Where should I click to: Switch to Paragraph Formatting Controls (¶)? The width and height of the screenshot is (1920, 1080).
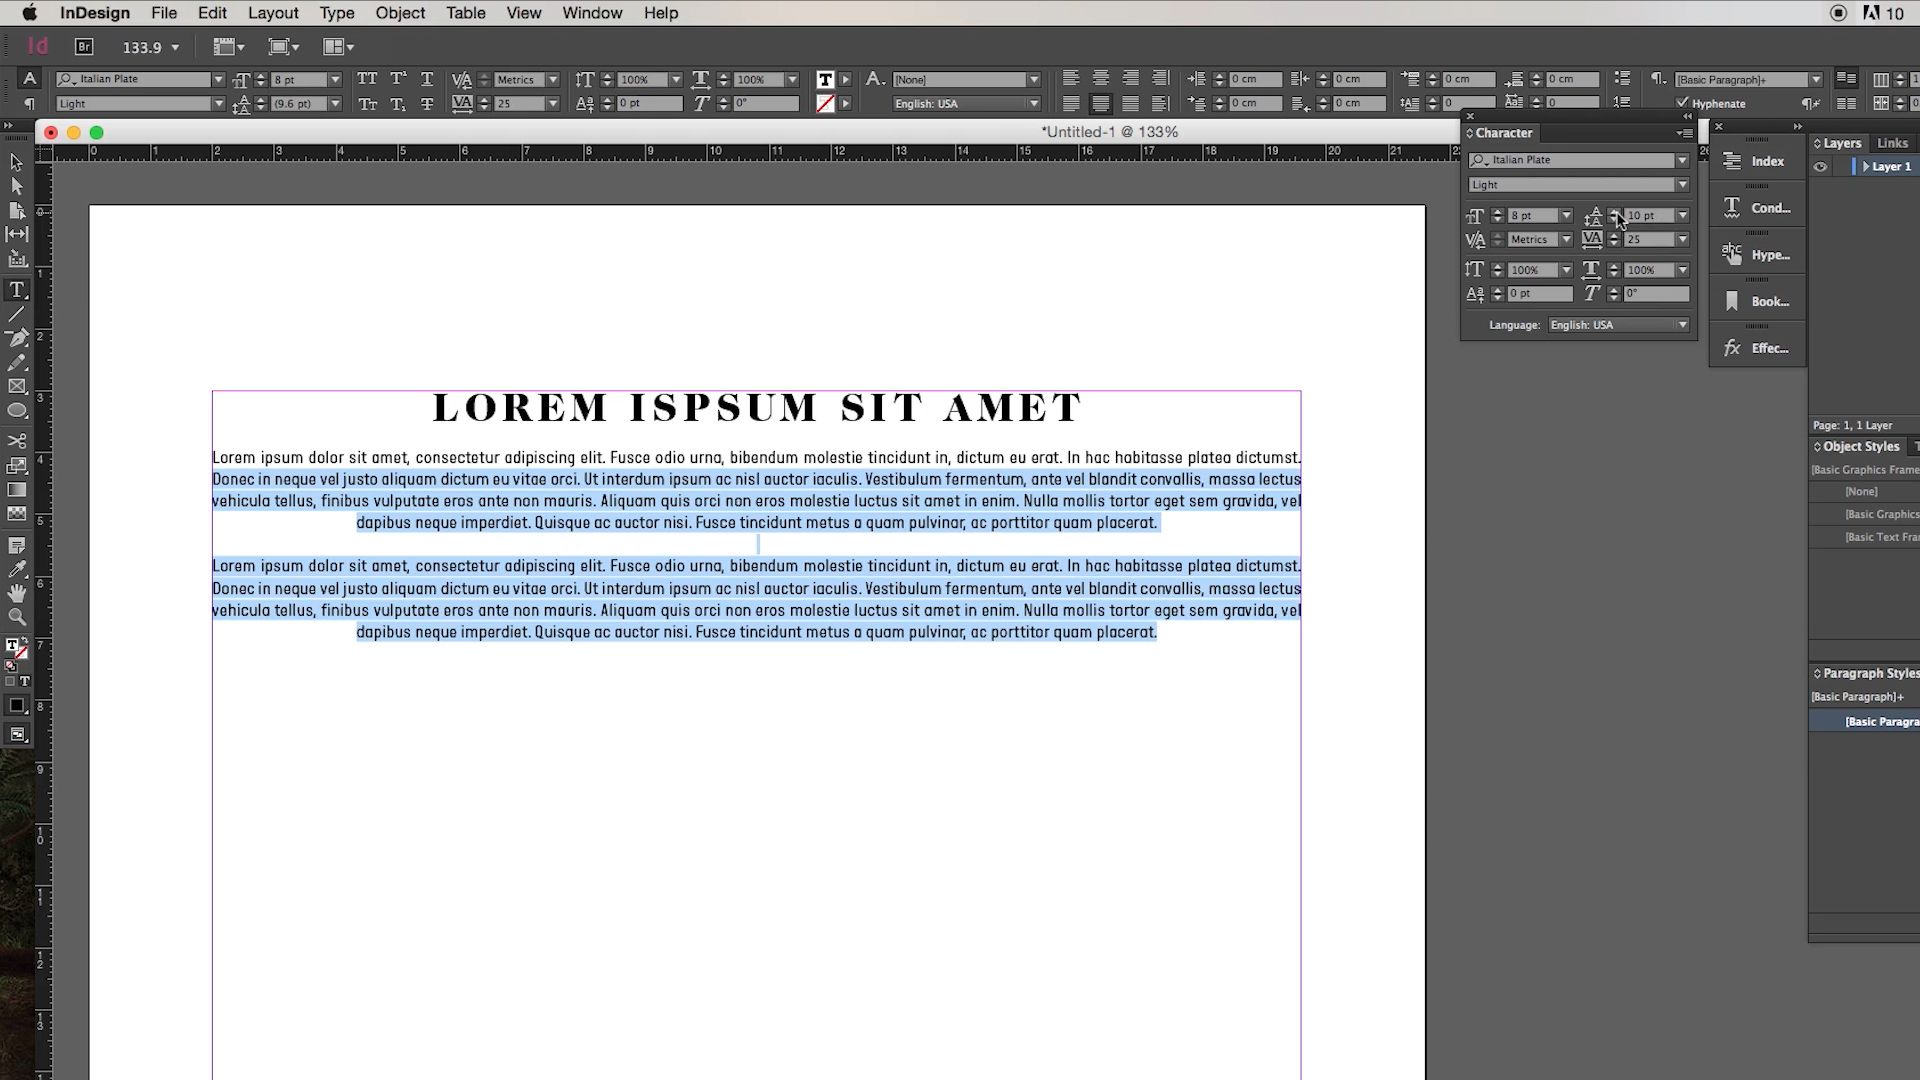click(29, 104)
